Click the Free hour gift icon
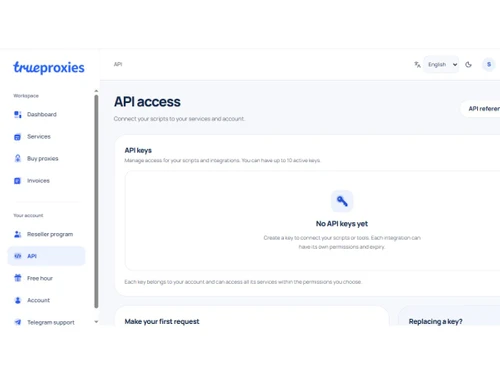The height and width of the screenshot is (375, 500). coord(18,278)
